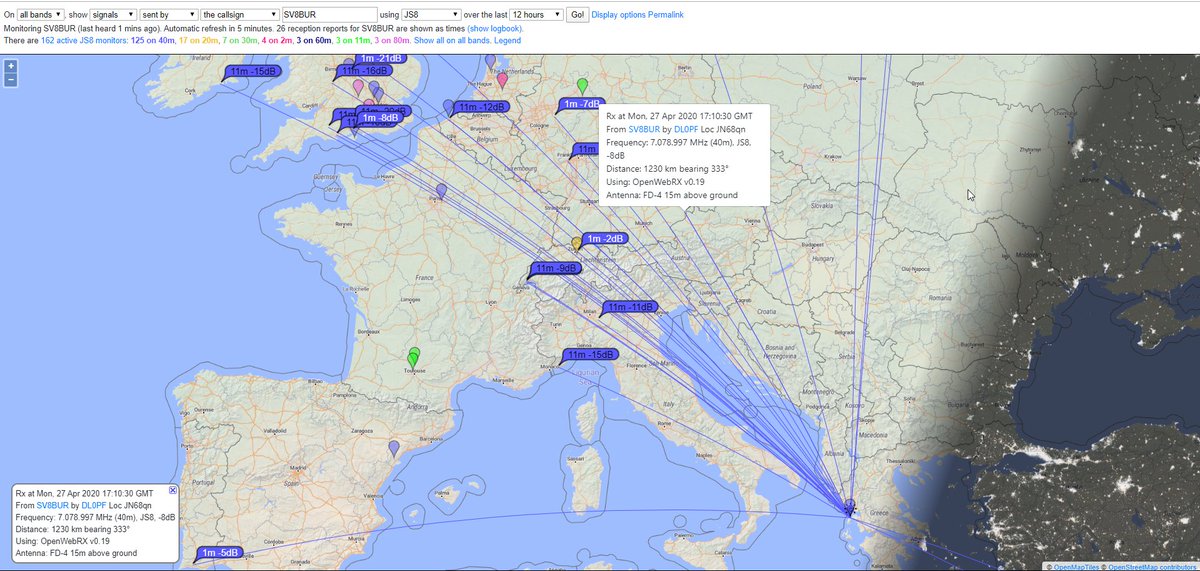Screen dimensions: 1200x571
Task: Open the '12 hours' time range dropdown
Action: [535, 15]
